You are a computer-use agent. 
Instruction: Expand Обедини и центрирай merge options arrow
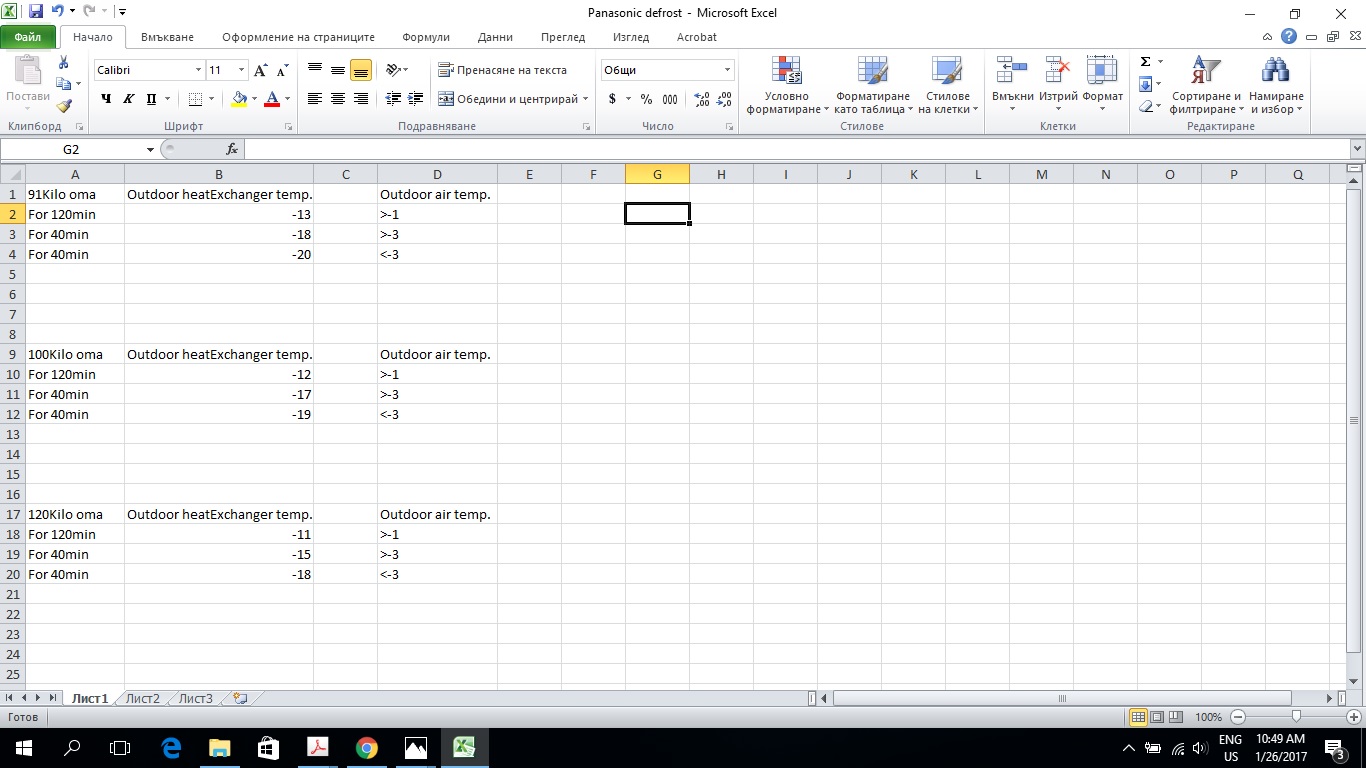tap(586, 99)
